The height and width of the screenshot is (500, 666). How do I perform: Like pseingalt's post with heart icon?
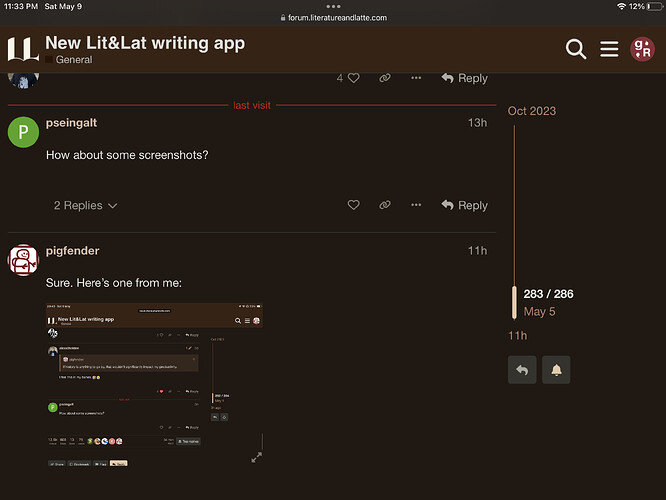(x=353, y=205)
